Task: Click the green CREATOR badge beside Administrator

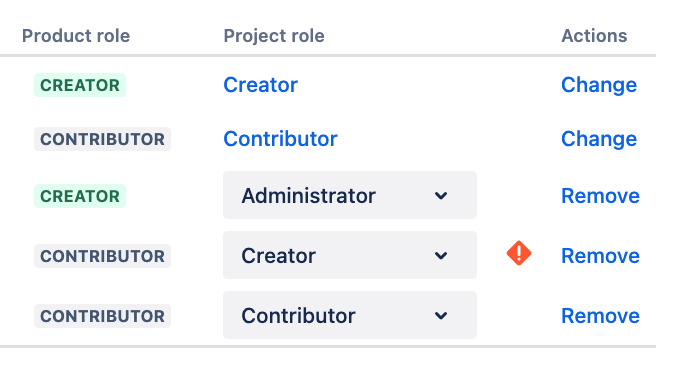Action: [x=80, y=196]
